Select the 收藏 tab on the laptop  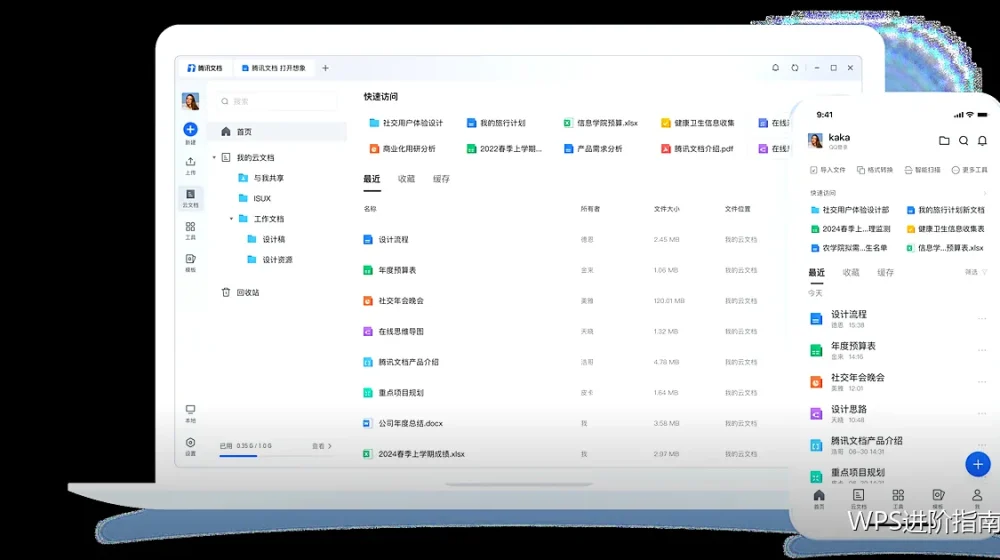[406, 179]
